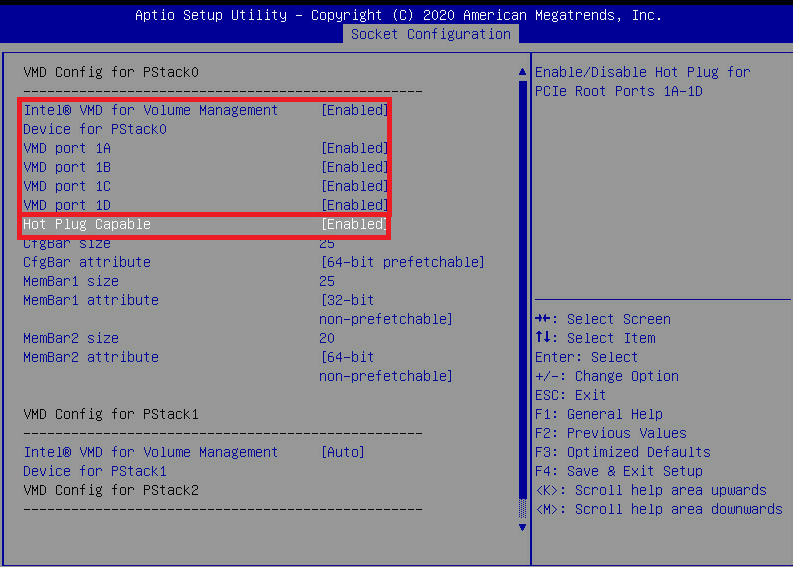Click the vertical scrollbar track of the settings list
The width and height of the screenshot is (793, 567).
[x=522, y=298]
